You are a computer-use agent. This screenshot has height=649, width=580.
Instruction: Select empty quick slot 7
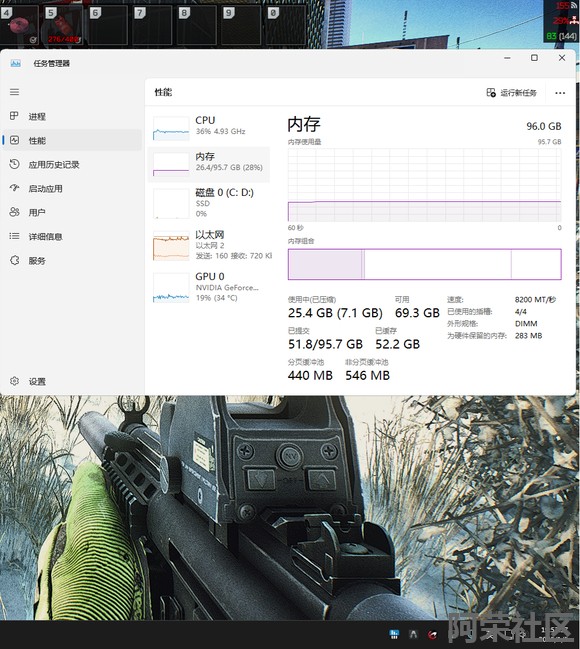pos(152,25)
